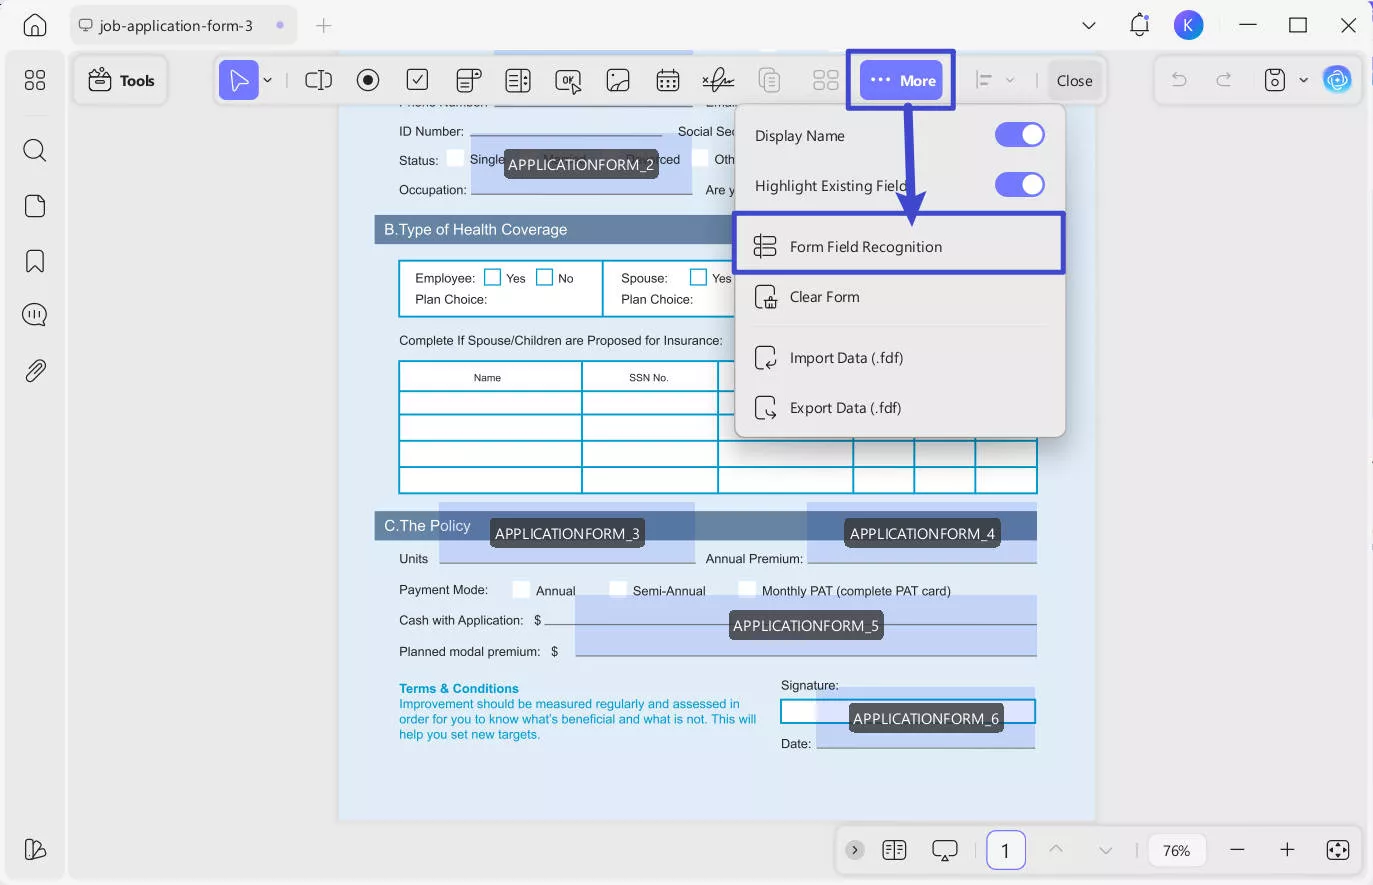The image size is (1373, 885).
Task: Expand the select tool dropdown arrow
Action: 266,80
